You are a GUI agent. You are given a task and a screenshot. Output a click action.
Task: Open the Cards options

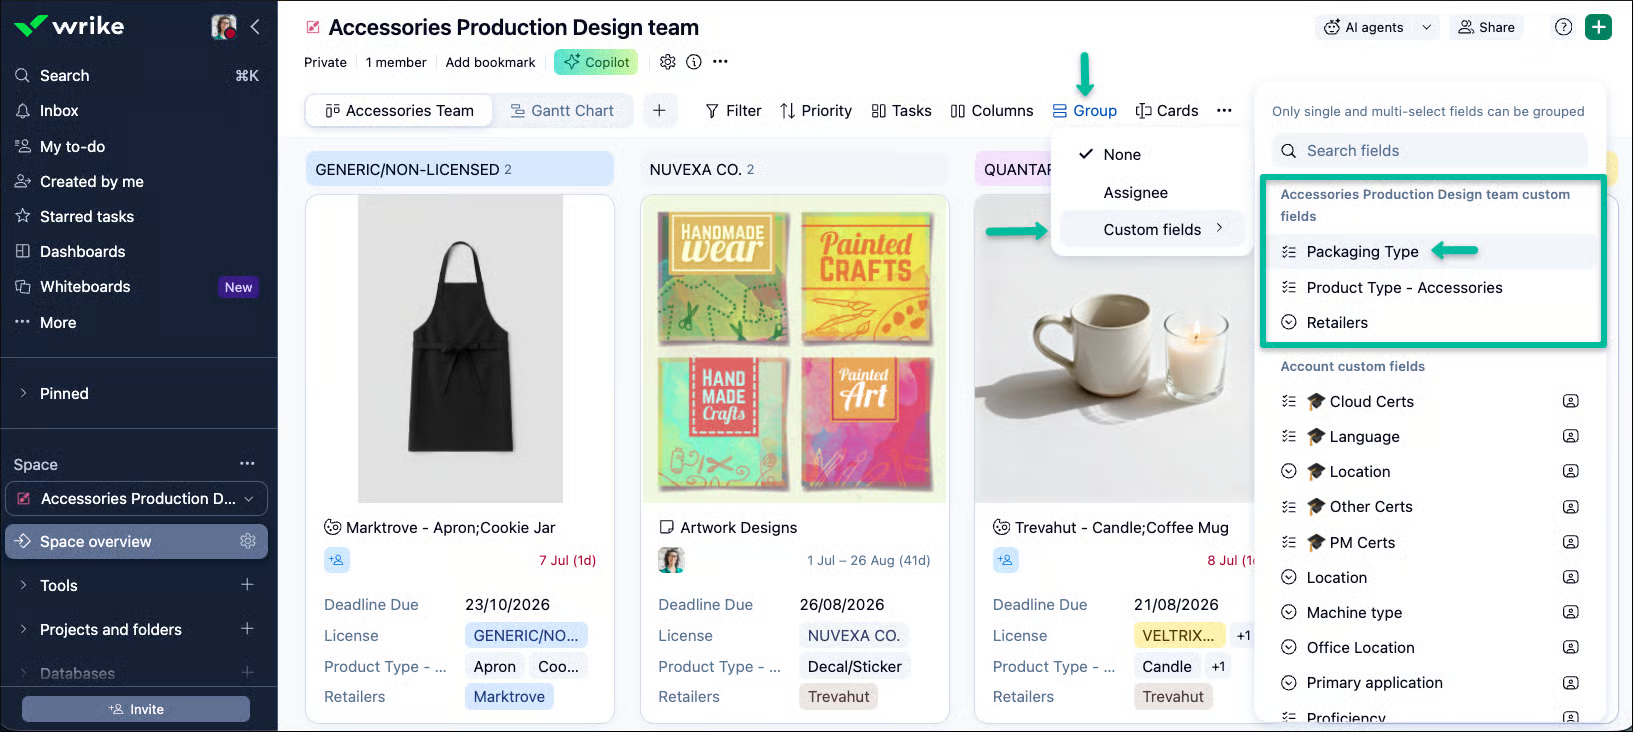[1166, 110]
